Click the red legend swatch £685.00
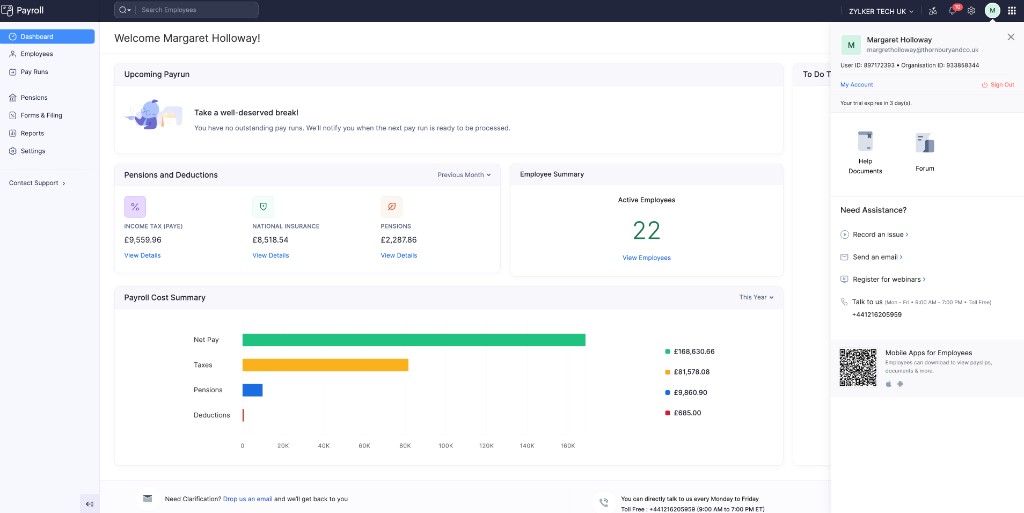1024x513 pixels. [x=667, y=413]
